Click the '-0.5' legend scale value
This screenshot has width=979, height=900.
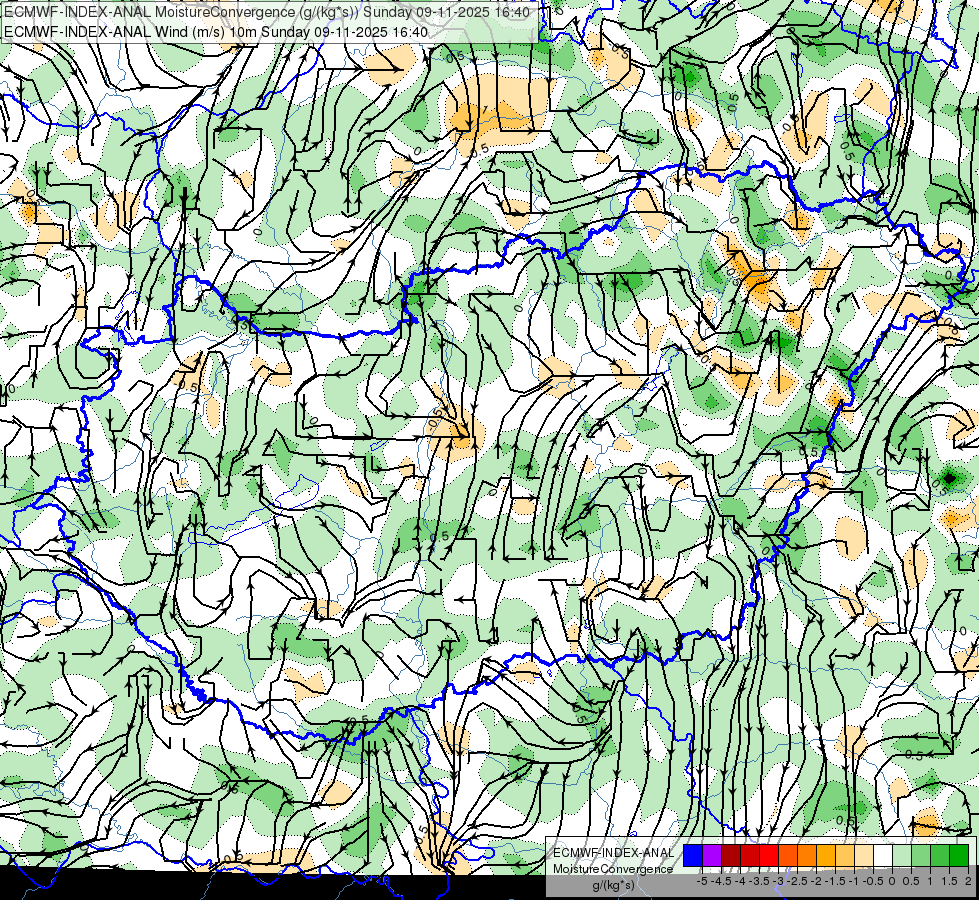(873, 881)
